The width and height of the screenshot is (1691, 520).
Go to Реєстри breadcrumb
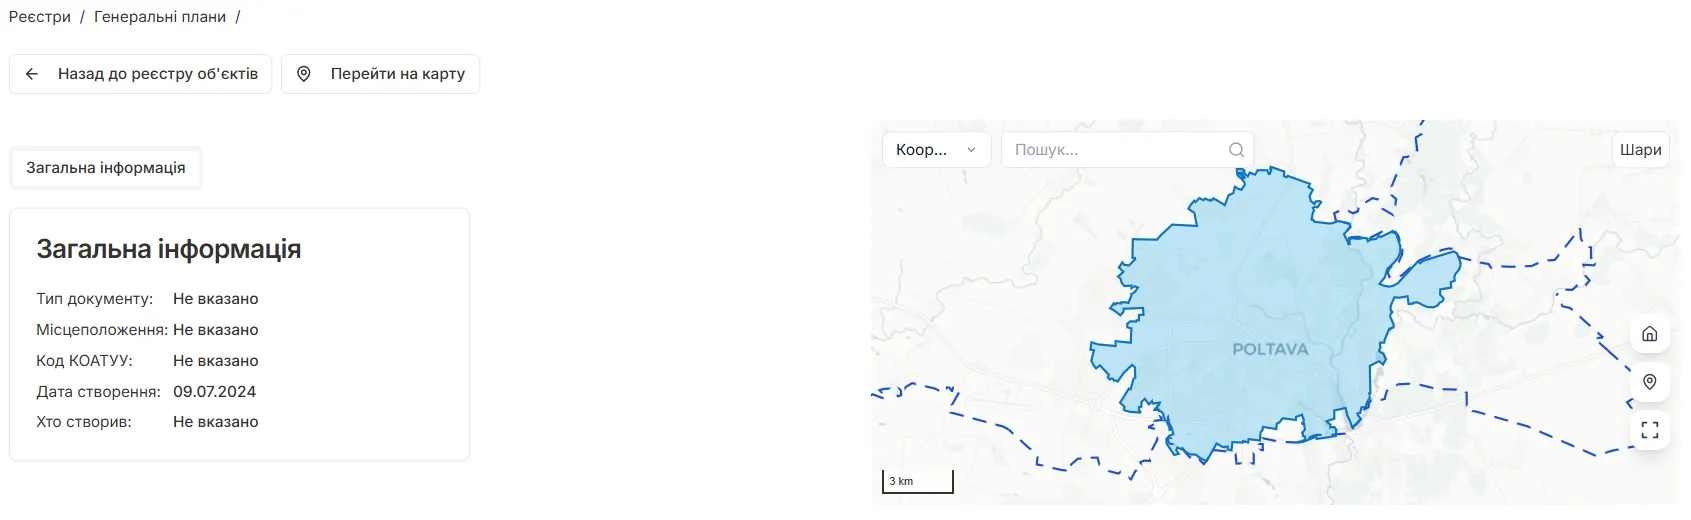coord(40,17)
